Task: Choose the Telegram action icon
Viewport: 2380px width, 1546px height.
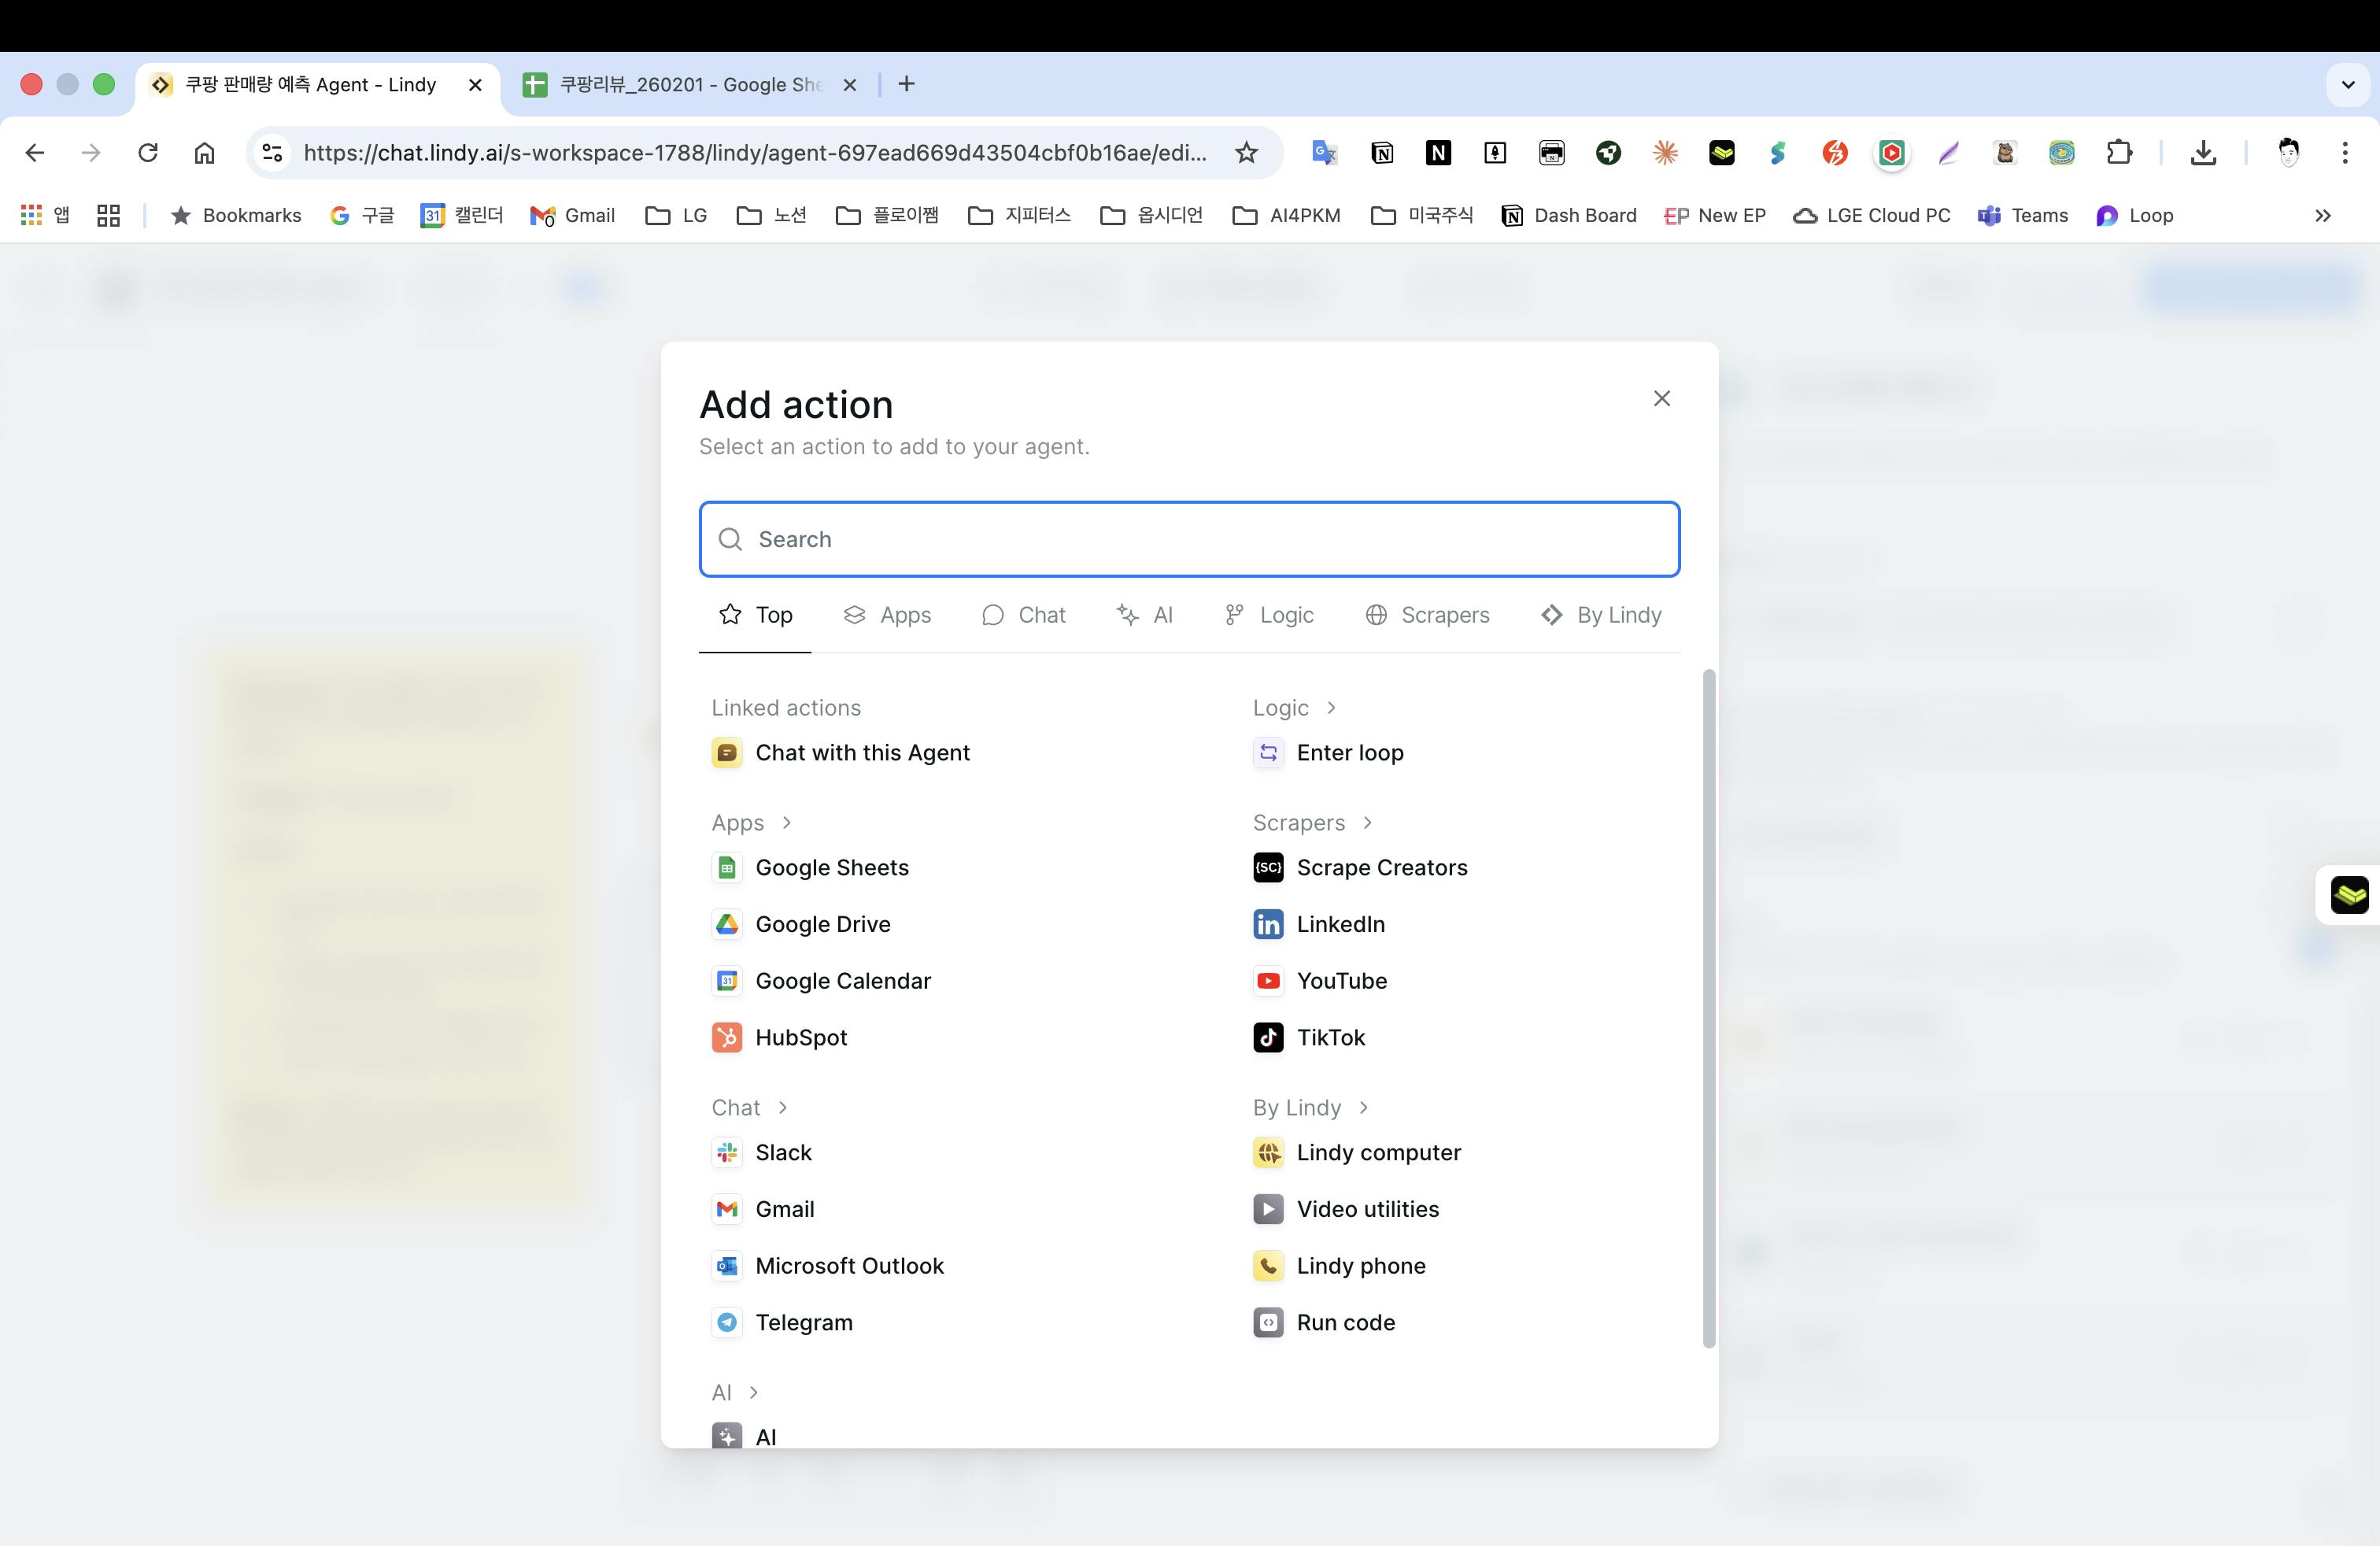Action: pos(727,1323)
